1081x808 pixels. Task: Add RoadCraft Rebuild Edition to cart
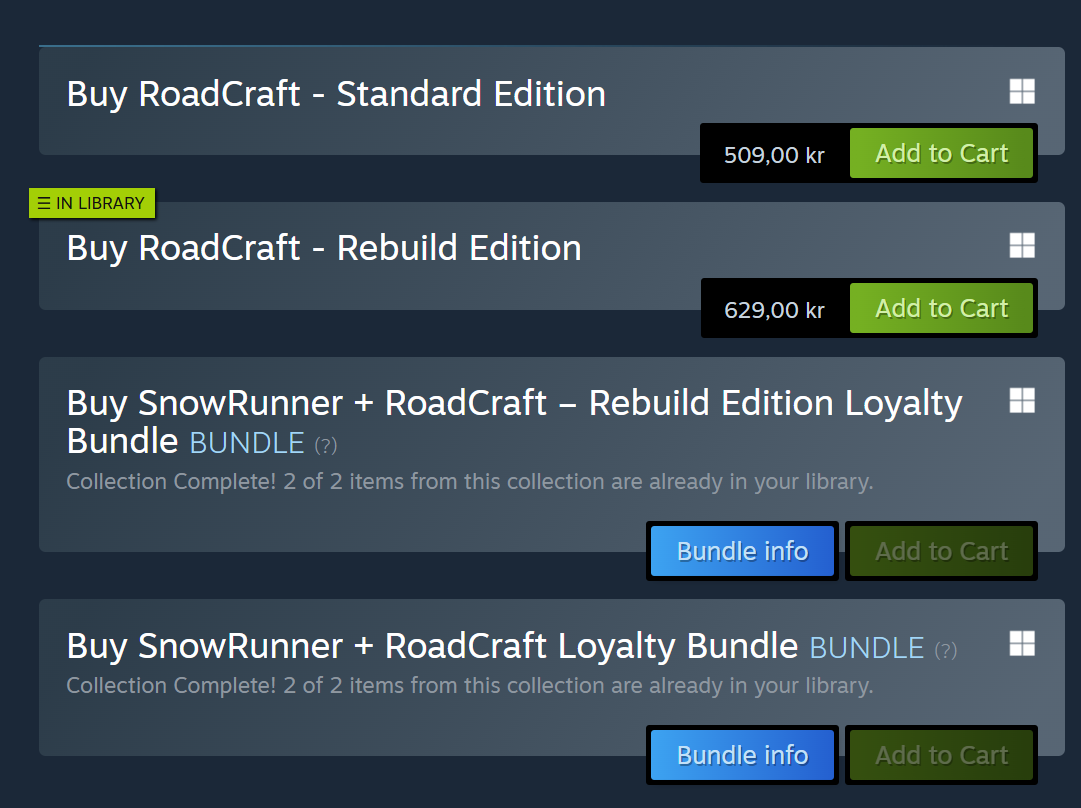click(941, 308)
